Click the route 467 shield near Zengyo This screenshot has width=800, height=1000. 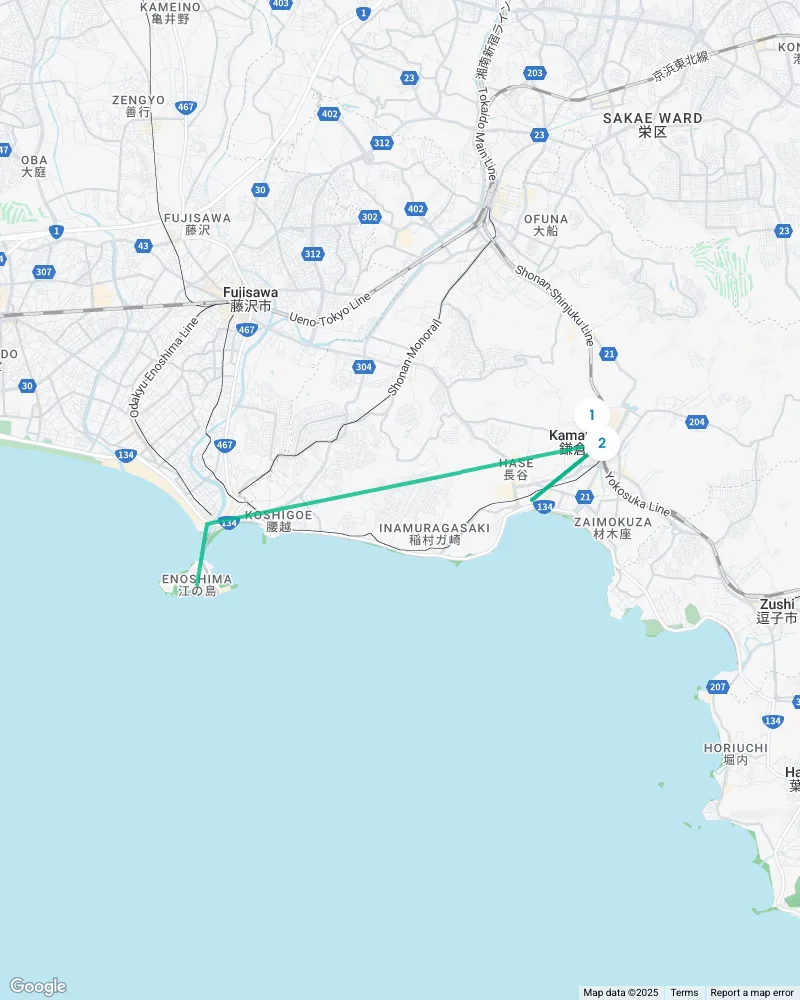pyautogui.click(x=186, y=107)
